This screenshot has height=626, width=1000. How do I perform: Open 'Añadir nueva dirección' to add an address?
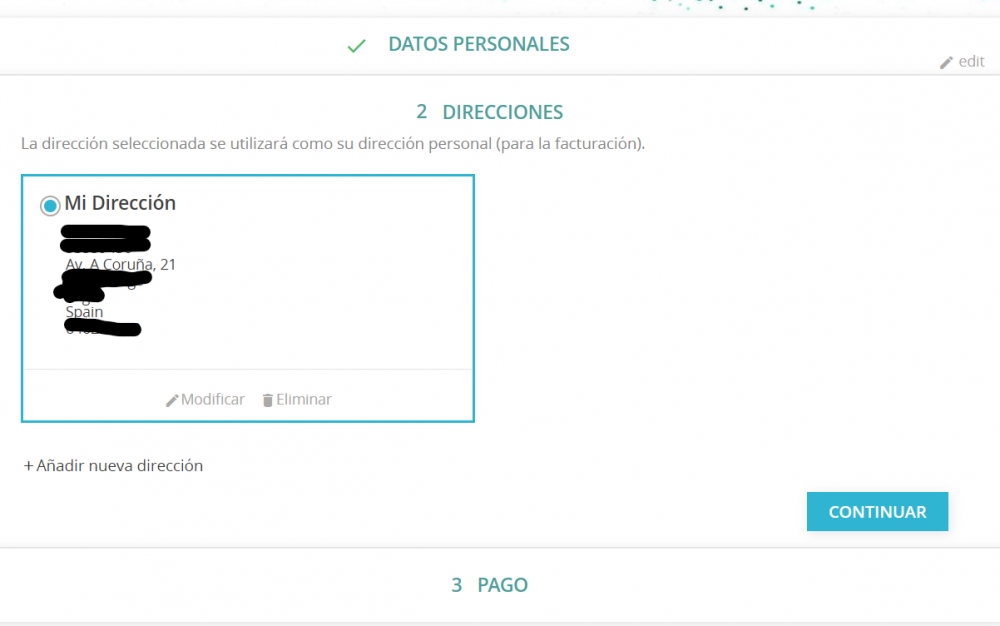112,465
